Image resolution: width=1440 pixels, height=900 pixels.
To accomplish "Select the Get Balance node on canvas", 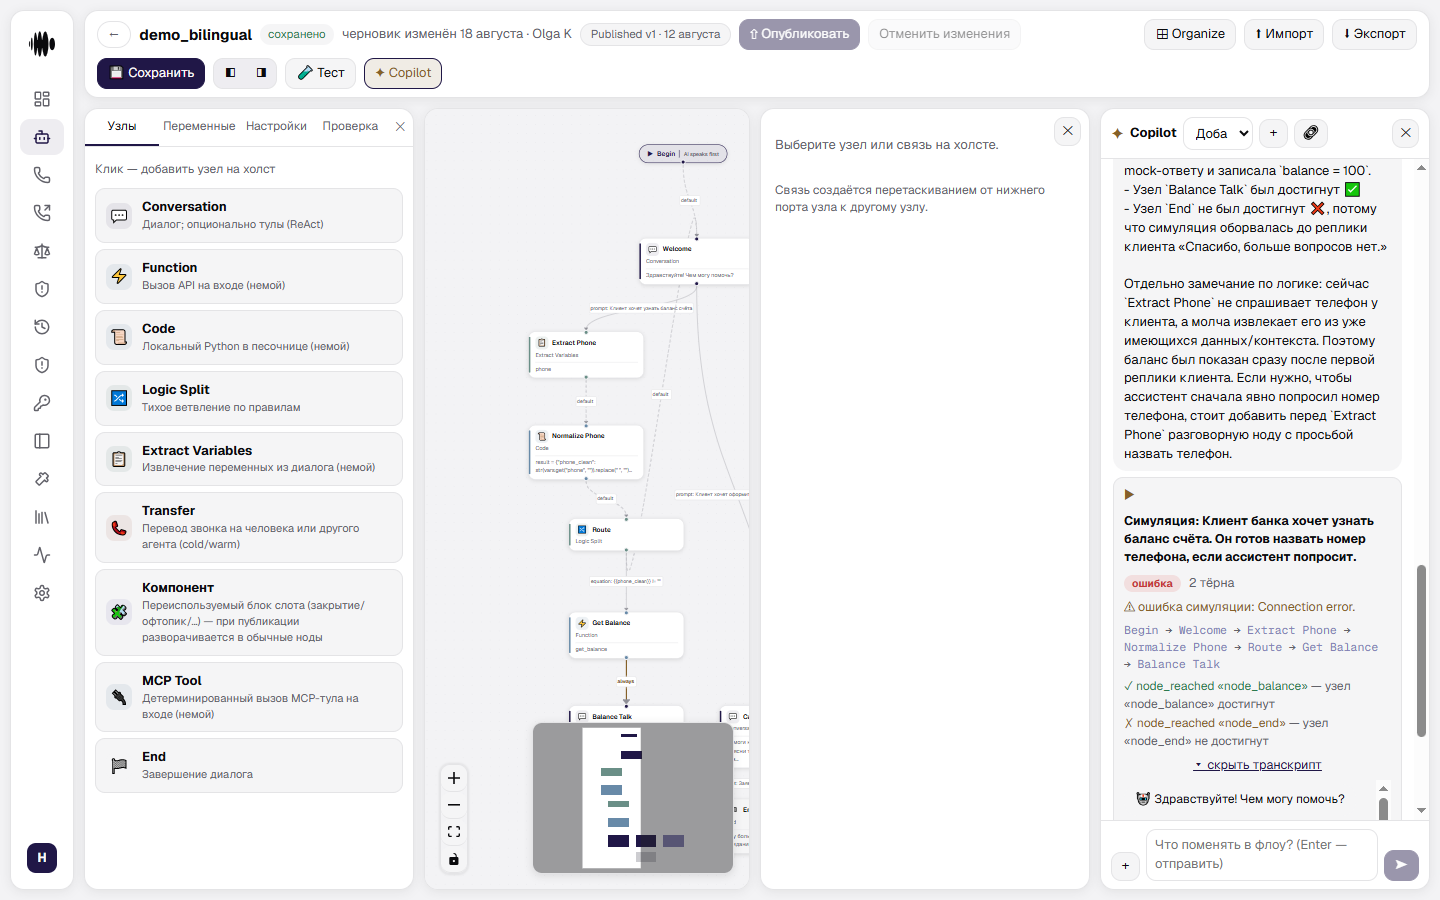I will (x=627, y=636).
